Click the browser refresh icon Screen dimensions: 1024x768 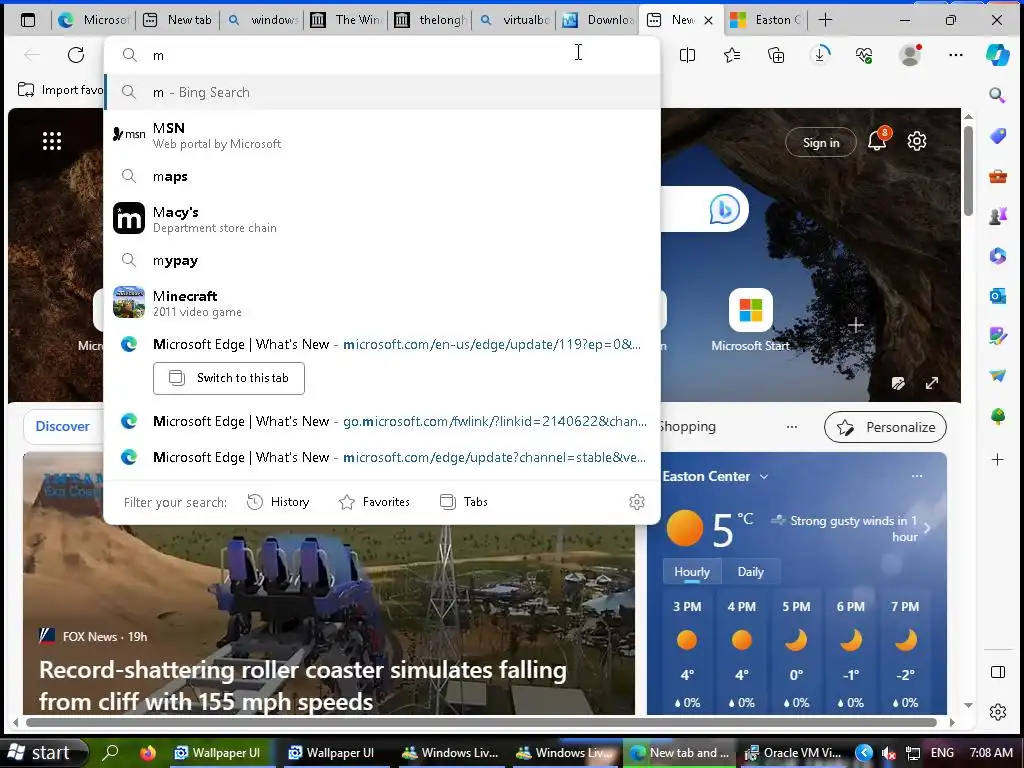click(x=76, y=55)
